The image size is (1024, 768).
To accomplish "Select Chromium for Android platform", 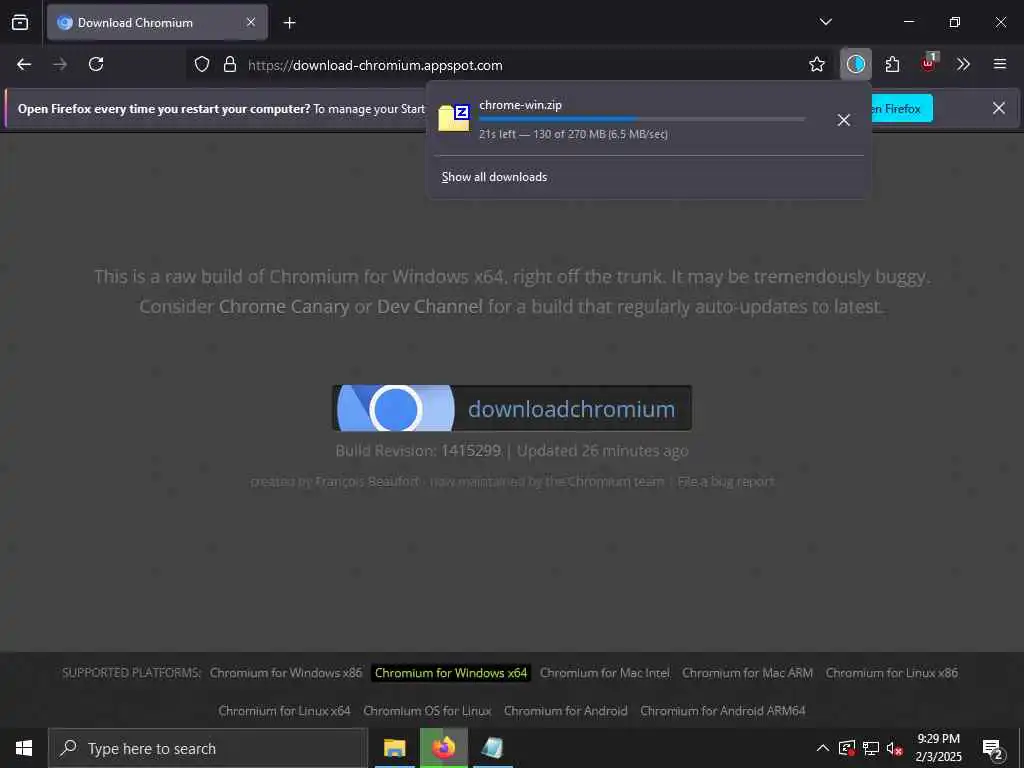I will (x=566, y=711).
